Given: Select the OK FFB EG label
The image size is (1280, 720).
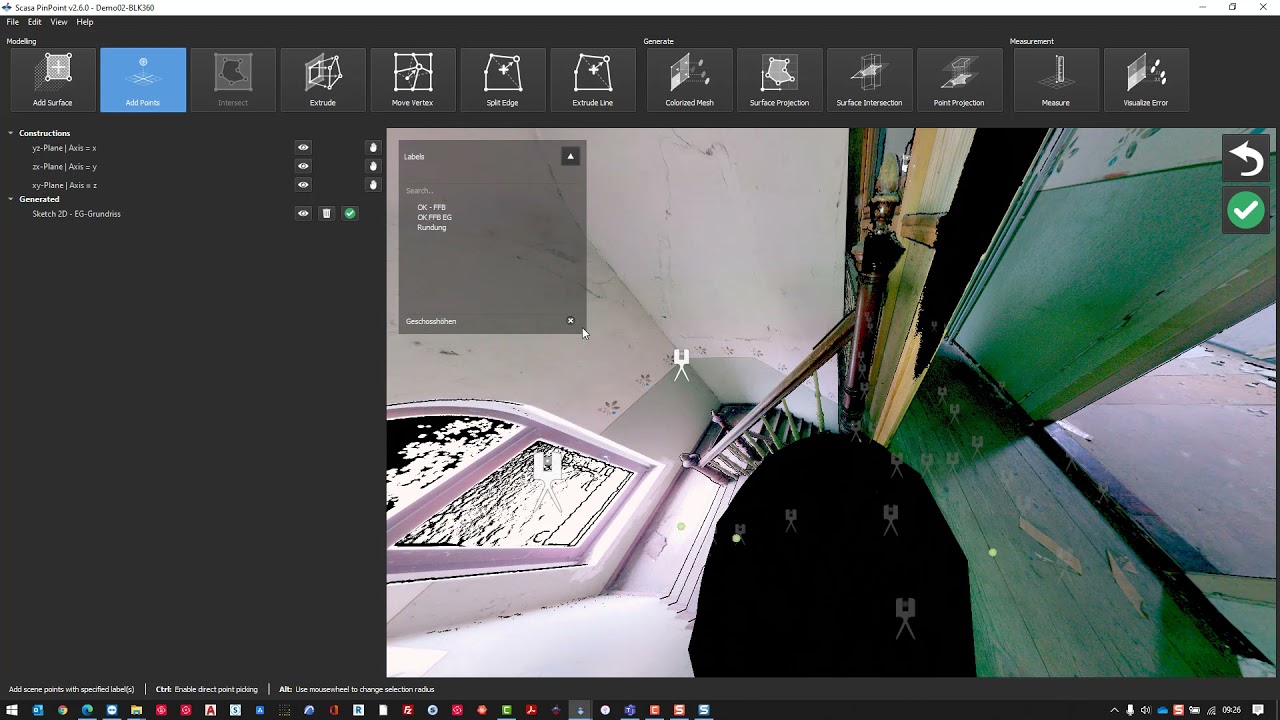Looking at the screenshot, I should click(435, 217).
